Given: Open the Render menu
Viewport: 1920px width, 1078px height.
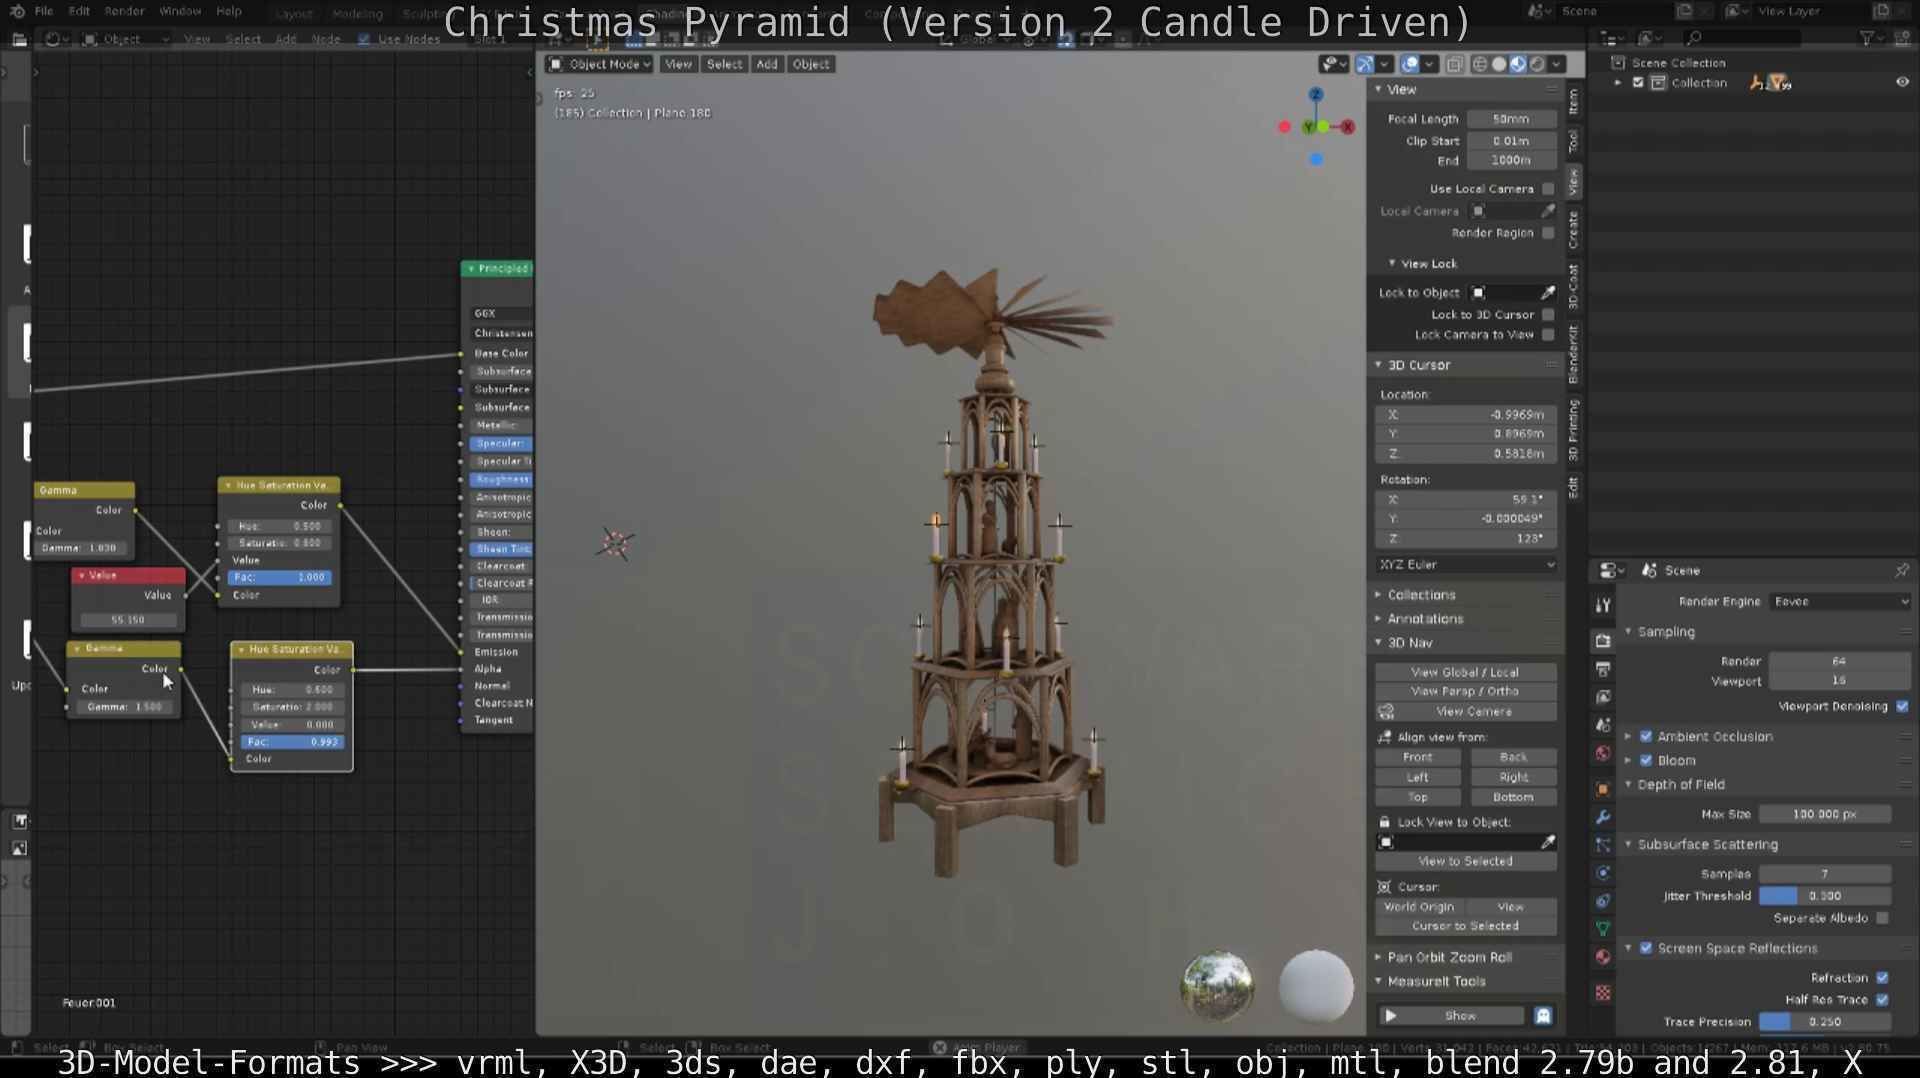Looking at the screenshot, I should [x=124, y=11].
